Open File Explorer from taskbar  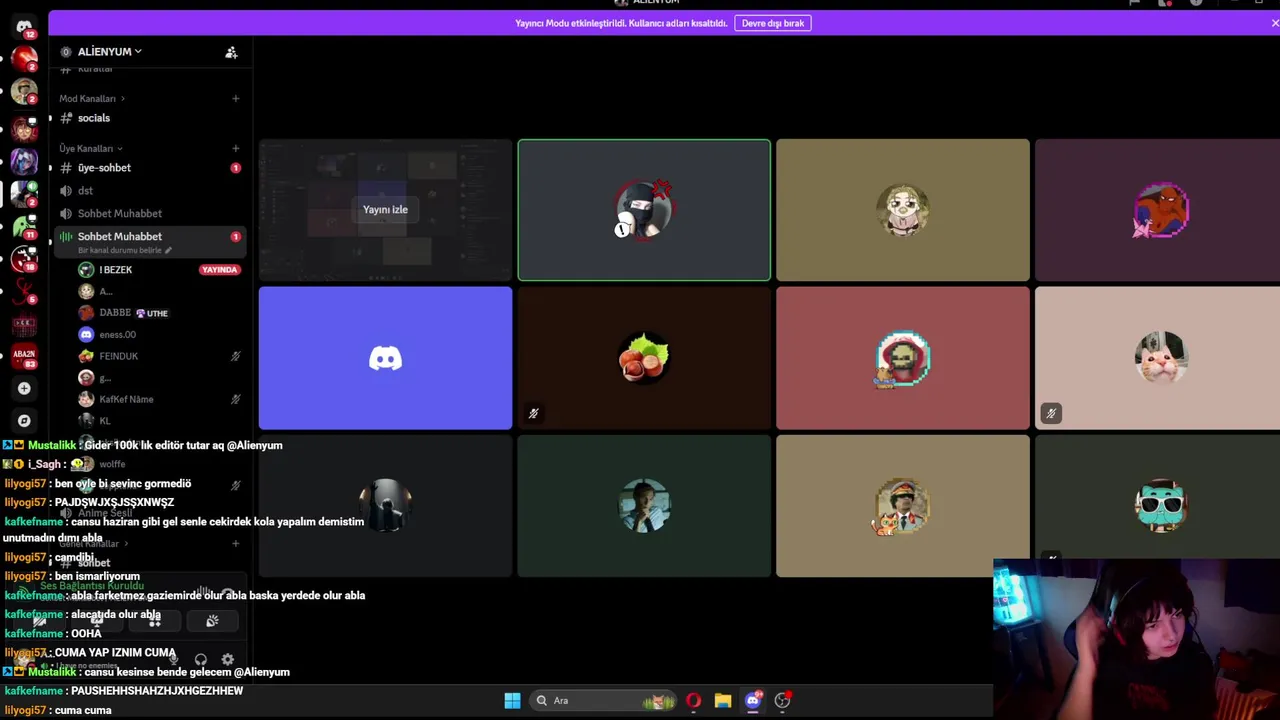coord(723,701)
